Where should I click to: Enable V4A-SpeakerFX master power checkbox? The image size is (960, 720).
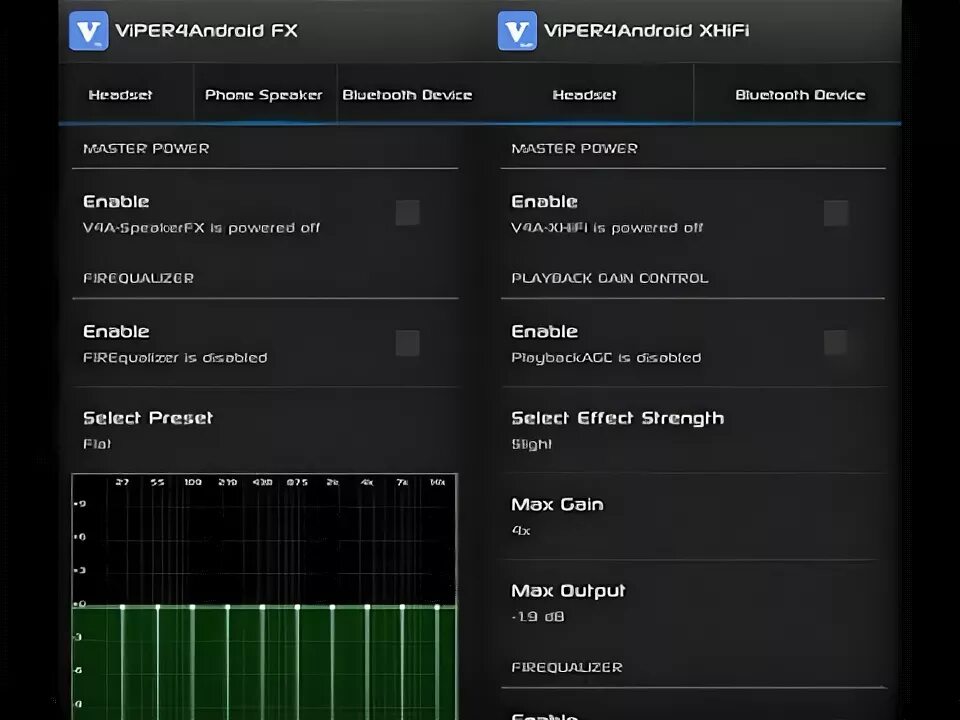pyautogui.click(x=408, y=213)
